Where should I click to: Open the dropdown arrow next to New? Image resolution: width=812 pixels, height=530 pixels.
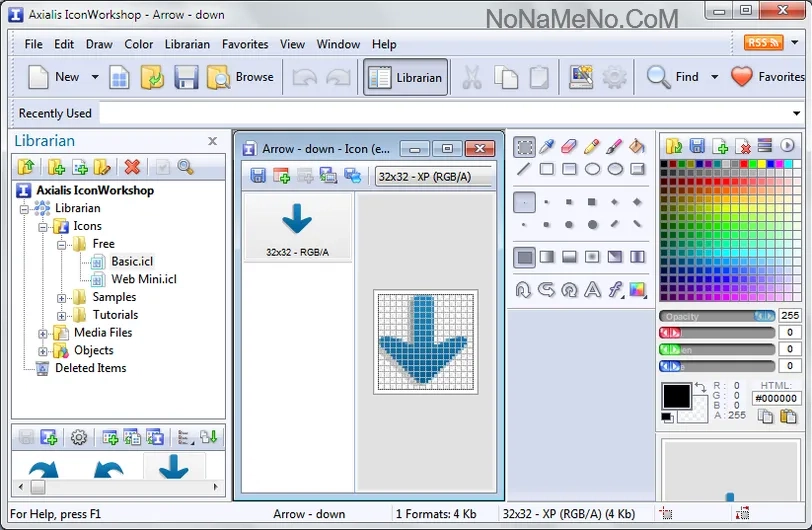click(95, 77)
